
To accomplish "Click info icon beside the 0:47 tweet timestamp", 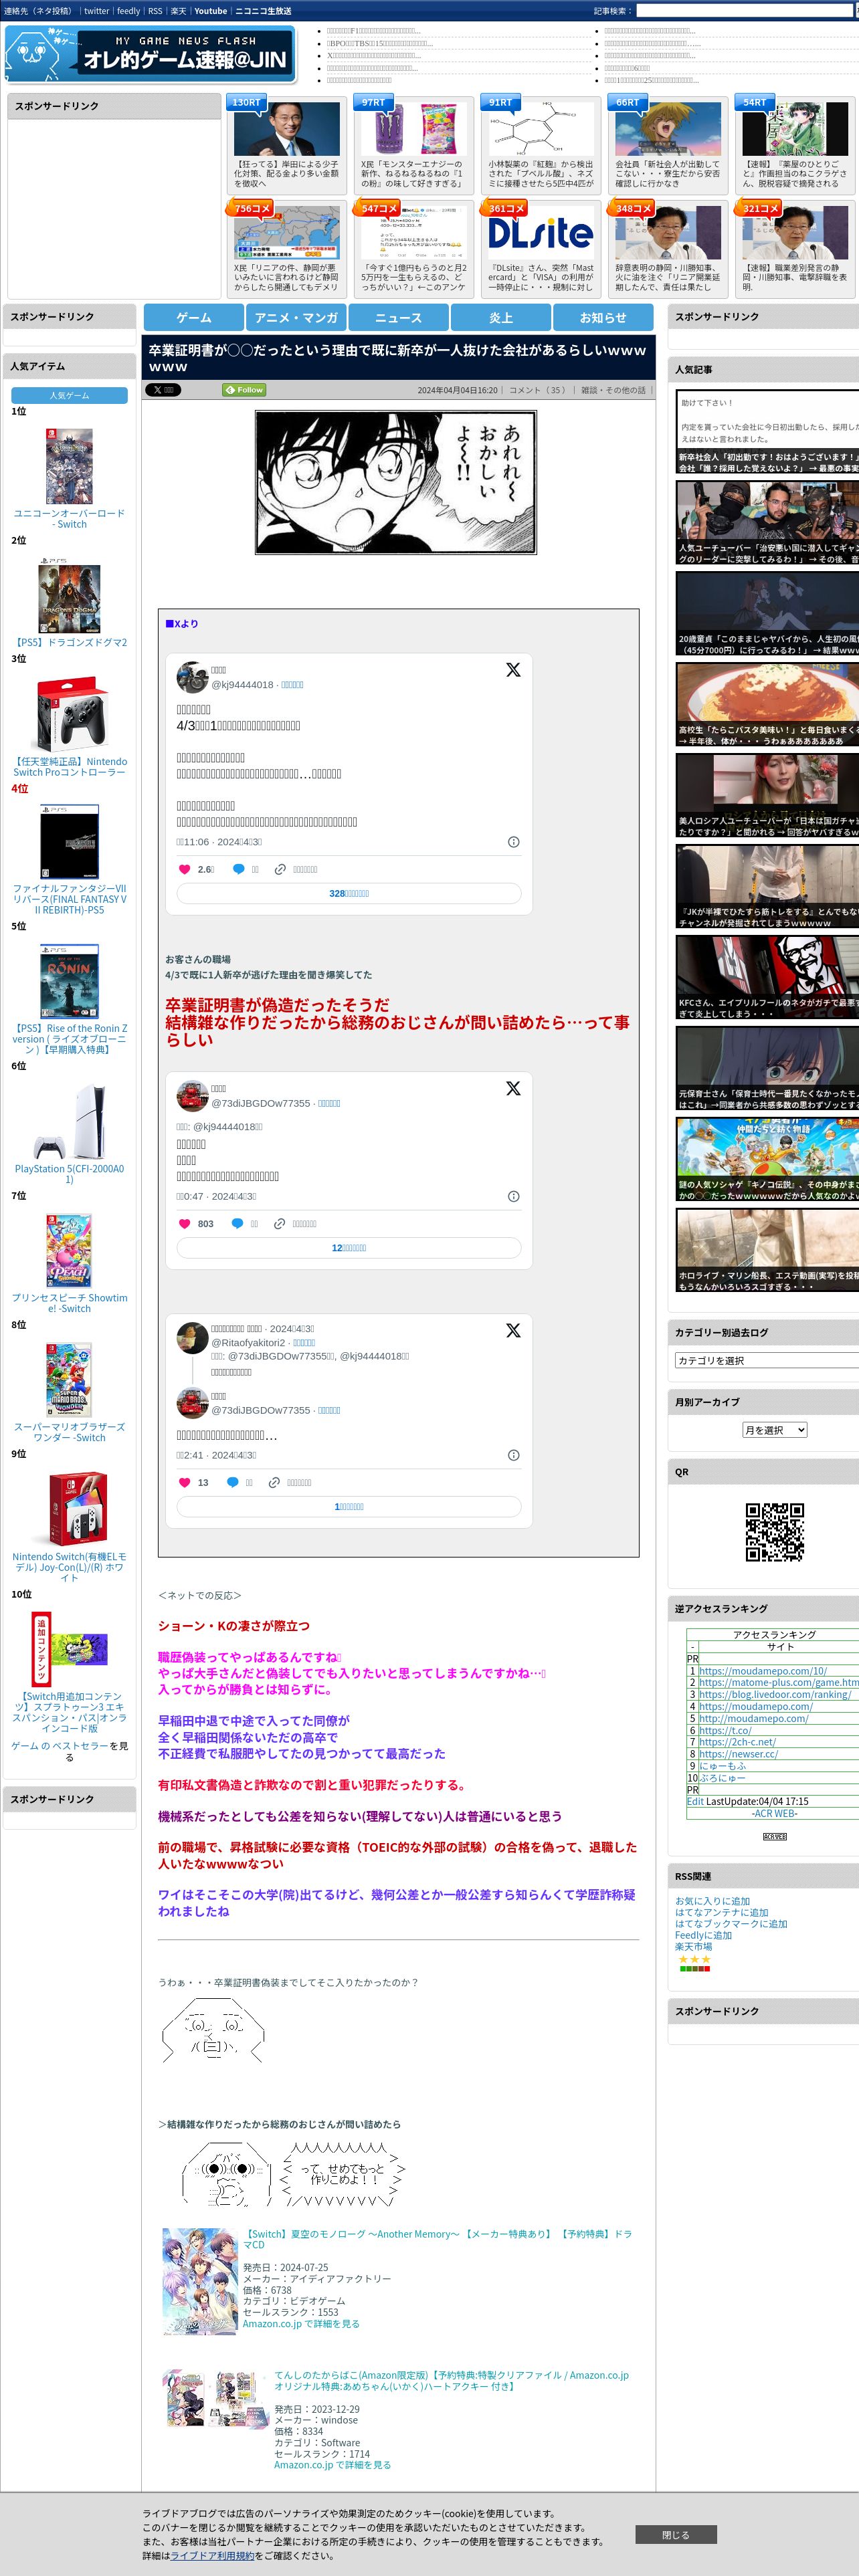I will 514,1196.
